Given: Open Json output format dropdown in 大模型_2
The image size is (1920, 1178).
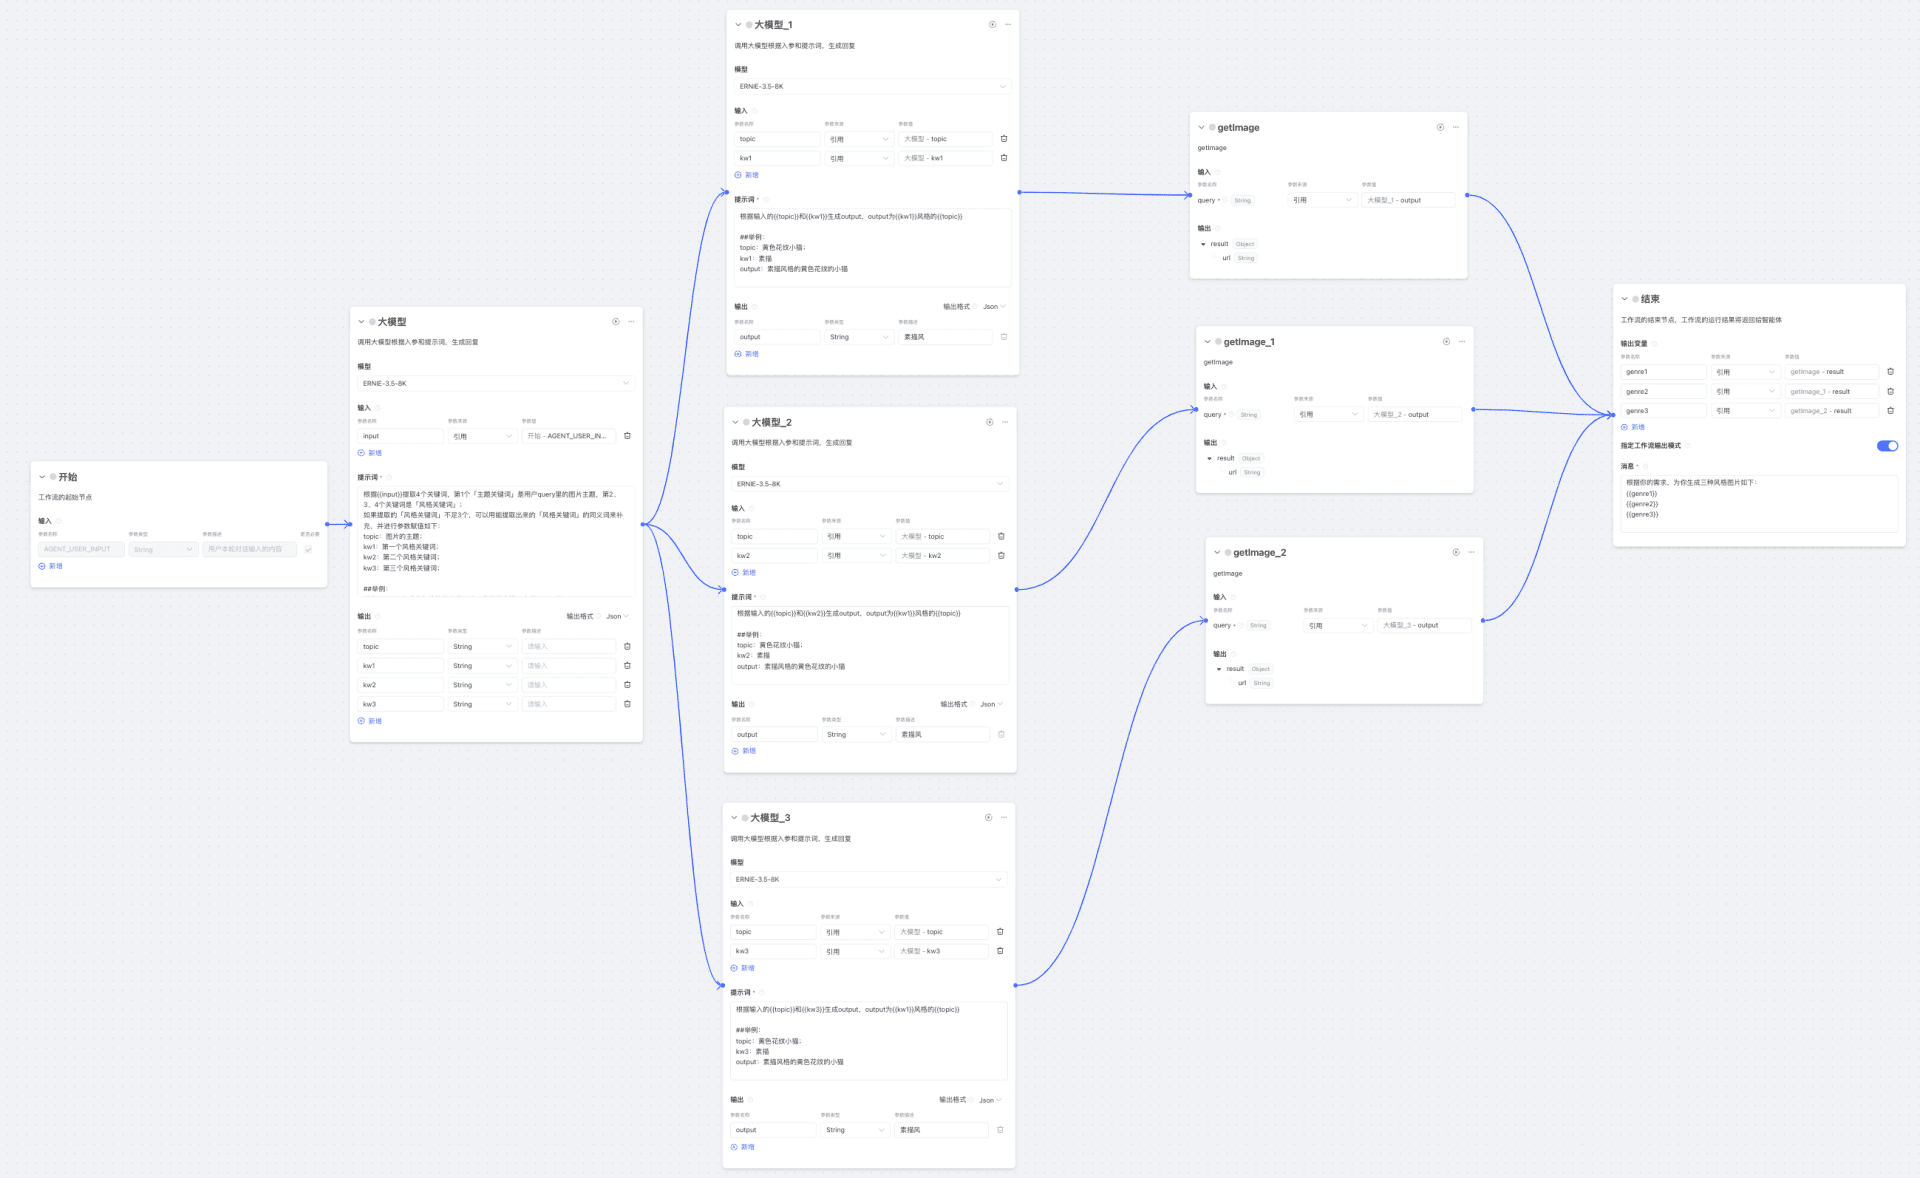Looking at the screenshot, I should tap(991, 704).
